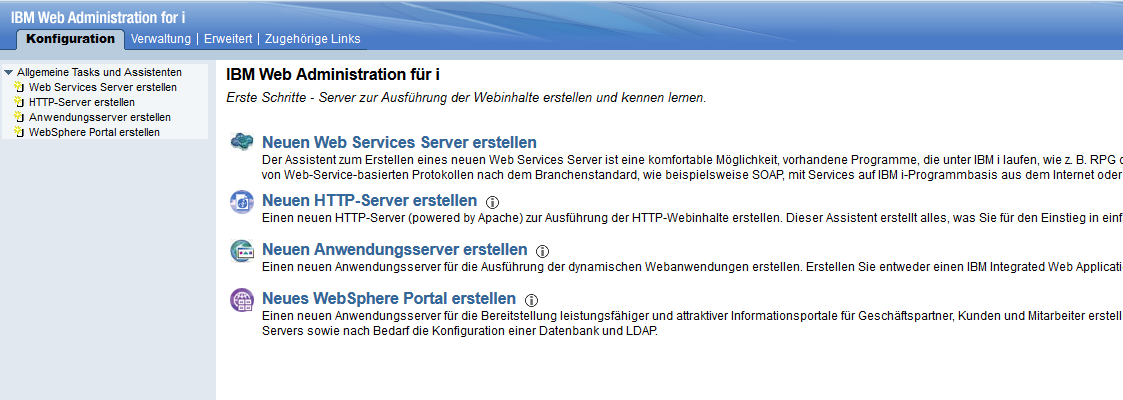
Task: Show info for Neuen Anwendungsserver erstellen
Action: tap(542, 251)
